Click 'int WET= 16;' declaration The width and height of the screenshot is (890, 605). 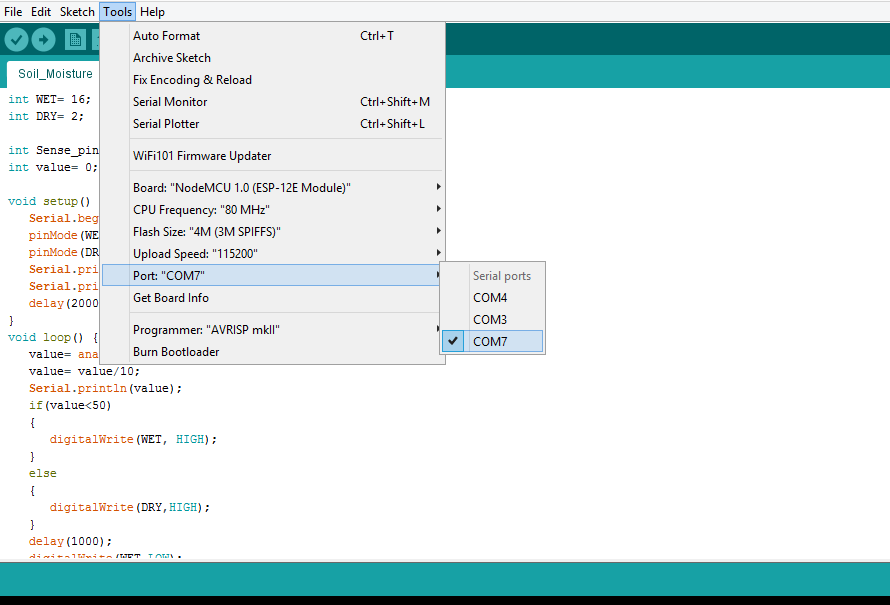49,99
